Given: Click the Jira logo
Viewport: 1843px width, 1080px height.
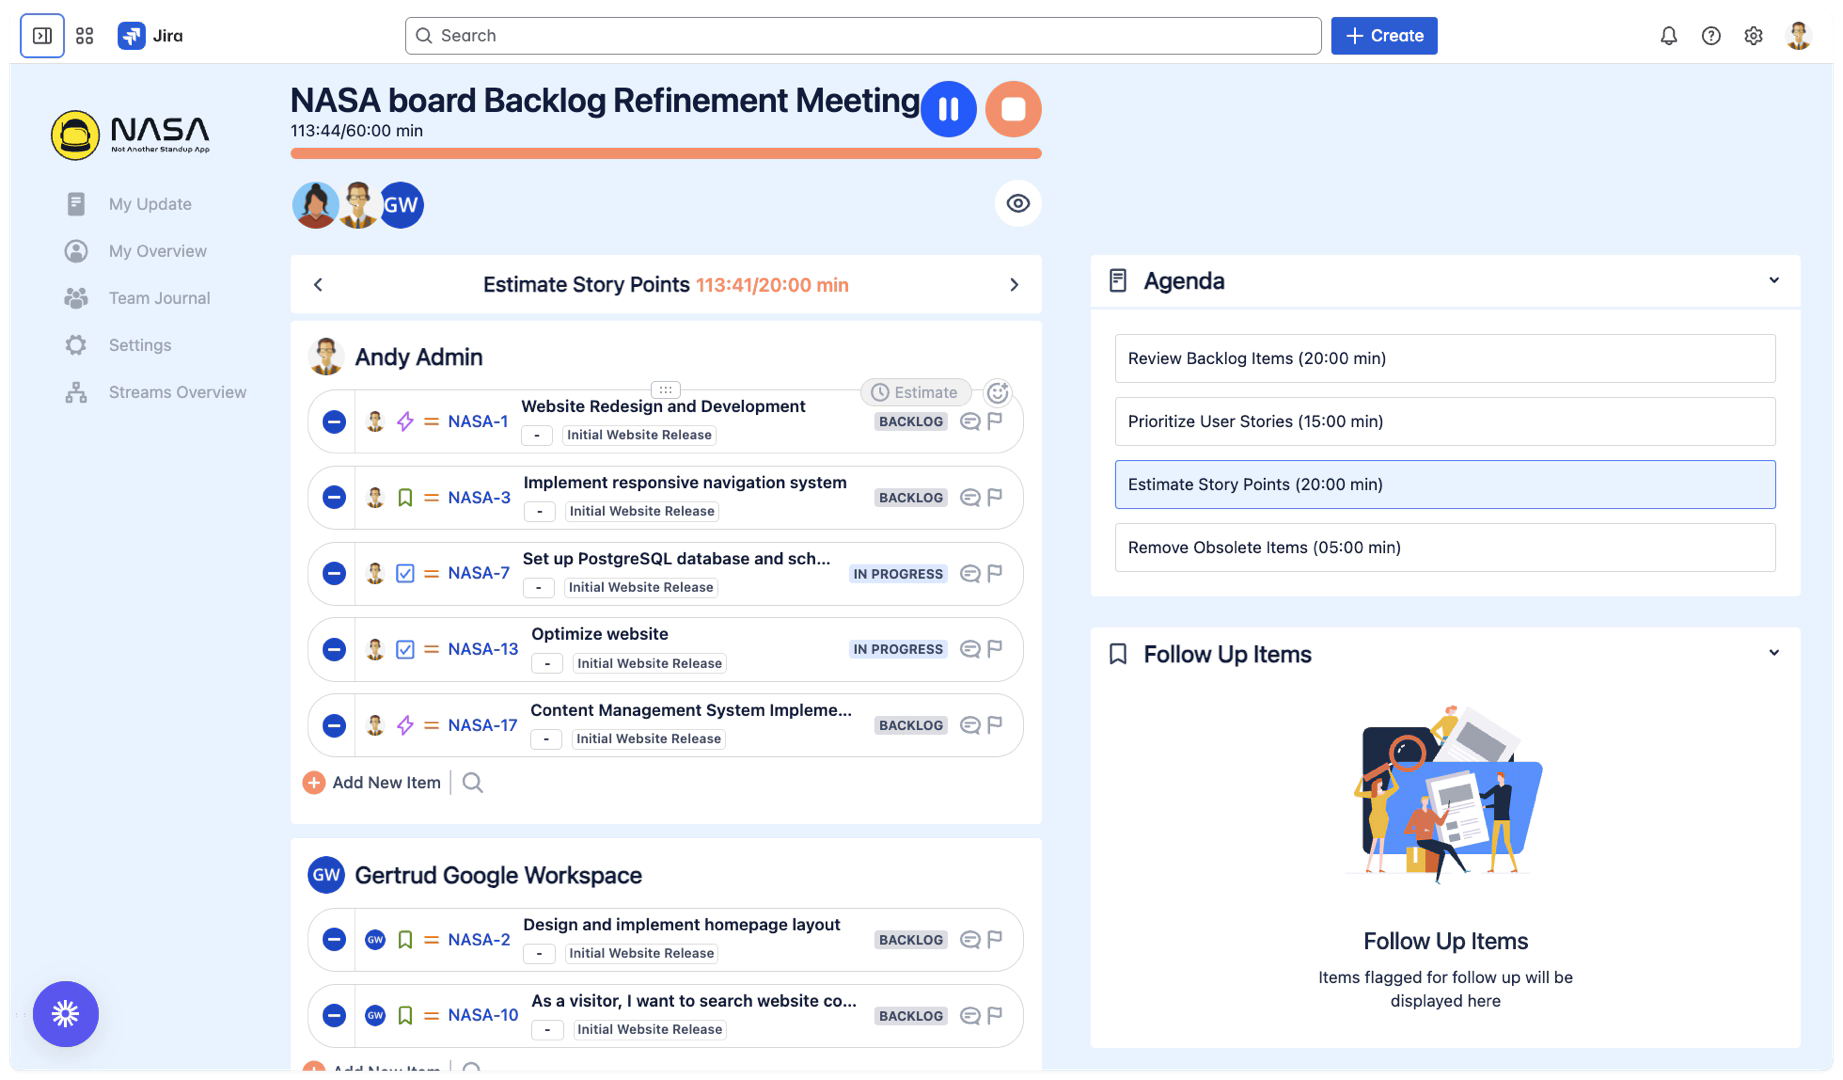Looking at the screenshot, I should coord(150,36).
